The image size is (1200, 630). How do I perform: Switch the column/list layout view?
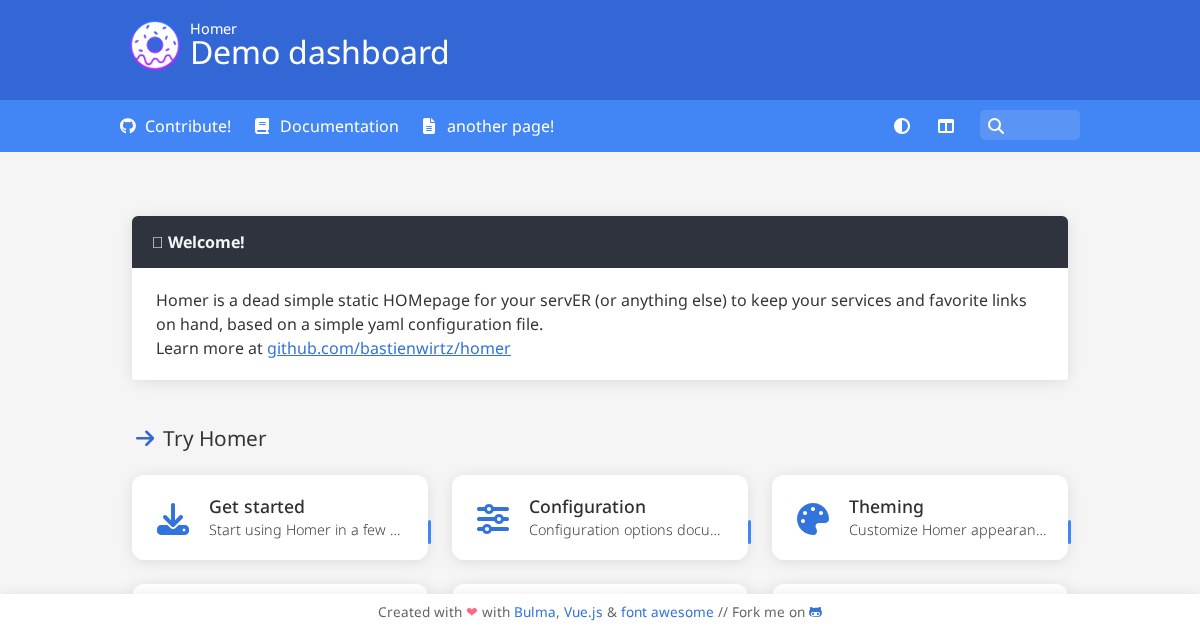[946, 126]
